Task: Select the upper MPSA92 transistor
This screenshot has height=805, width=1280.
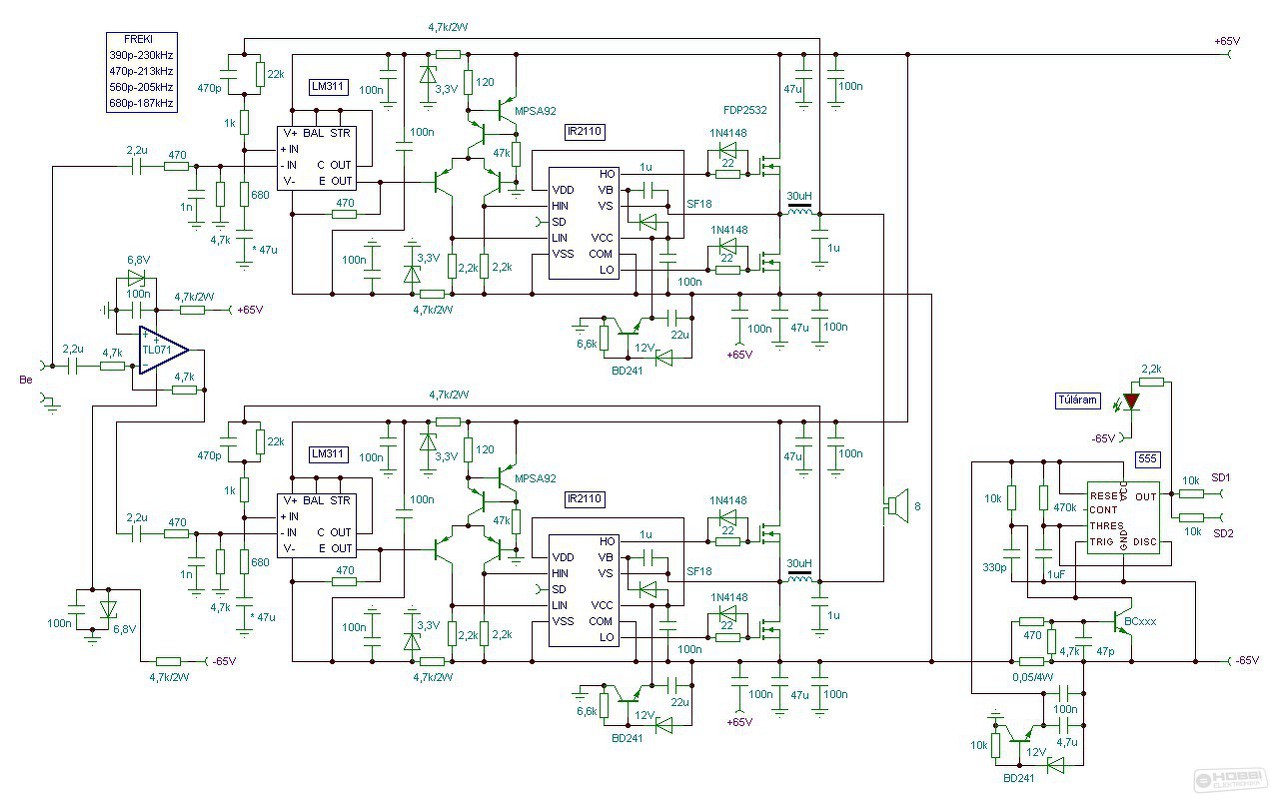Action: pyautogui.click(x=507, y=104)
